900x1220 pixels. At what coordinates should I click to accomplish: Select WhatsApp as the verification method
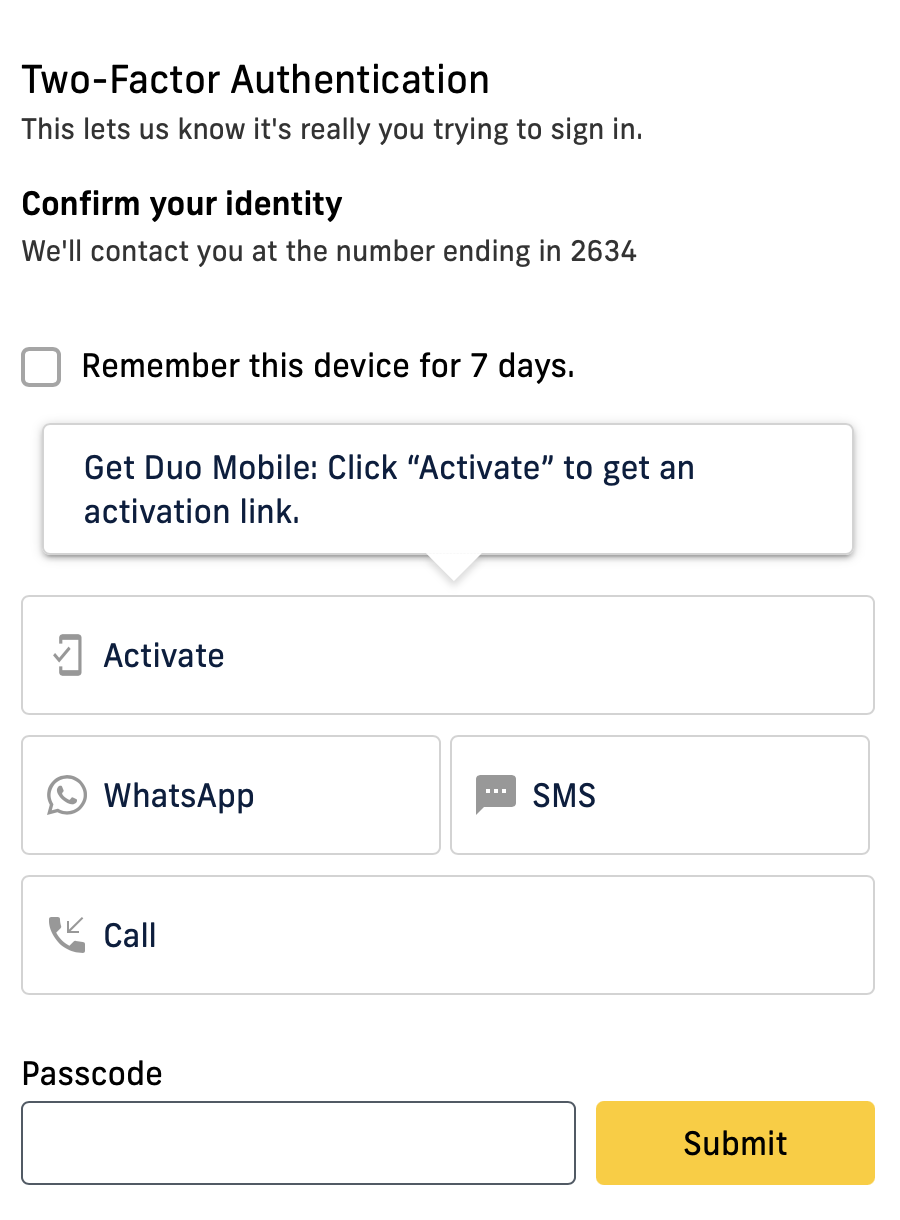click(x=231, y=795)
